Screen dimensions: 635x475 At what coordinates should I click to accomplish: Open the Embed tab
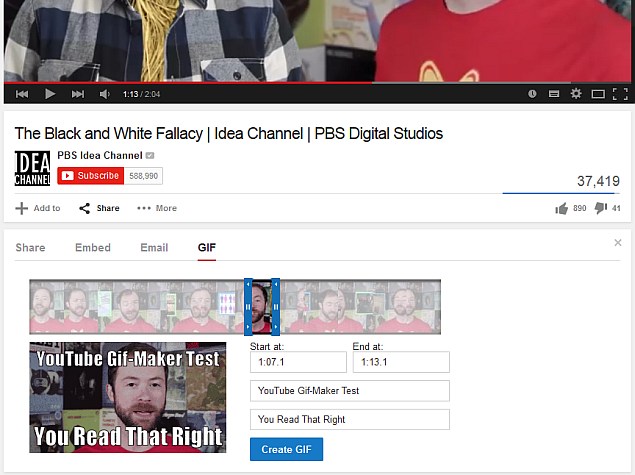[93, 247]
